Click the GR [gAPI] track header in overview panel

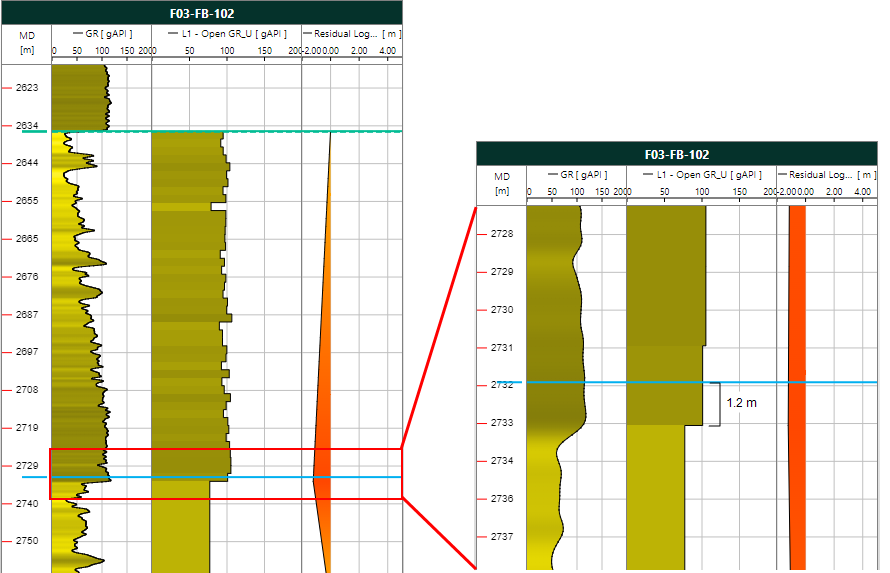(x=106, y=33)
